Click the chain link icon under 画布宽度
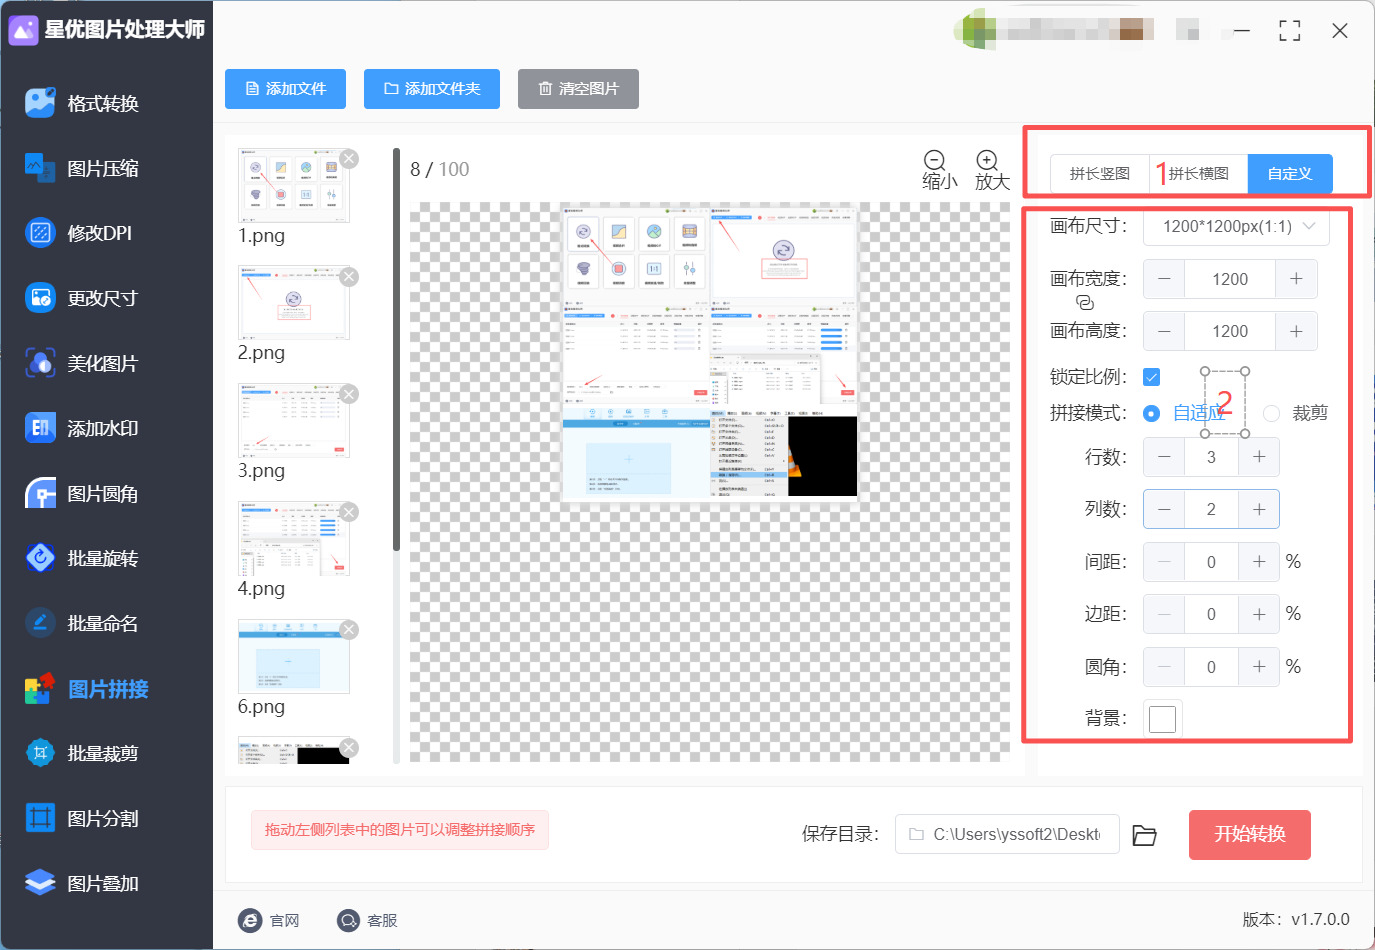Image resolution: width=1375 pixels, height=950 pixels. coord(1085,302)
